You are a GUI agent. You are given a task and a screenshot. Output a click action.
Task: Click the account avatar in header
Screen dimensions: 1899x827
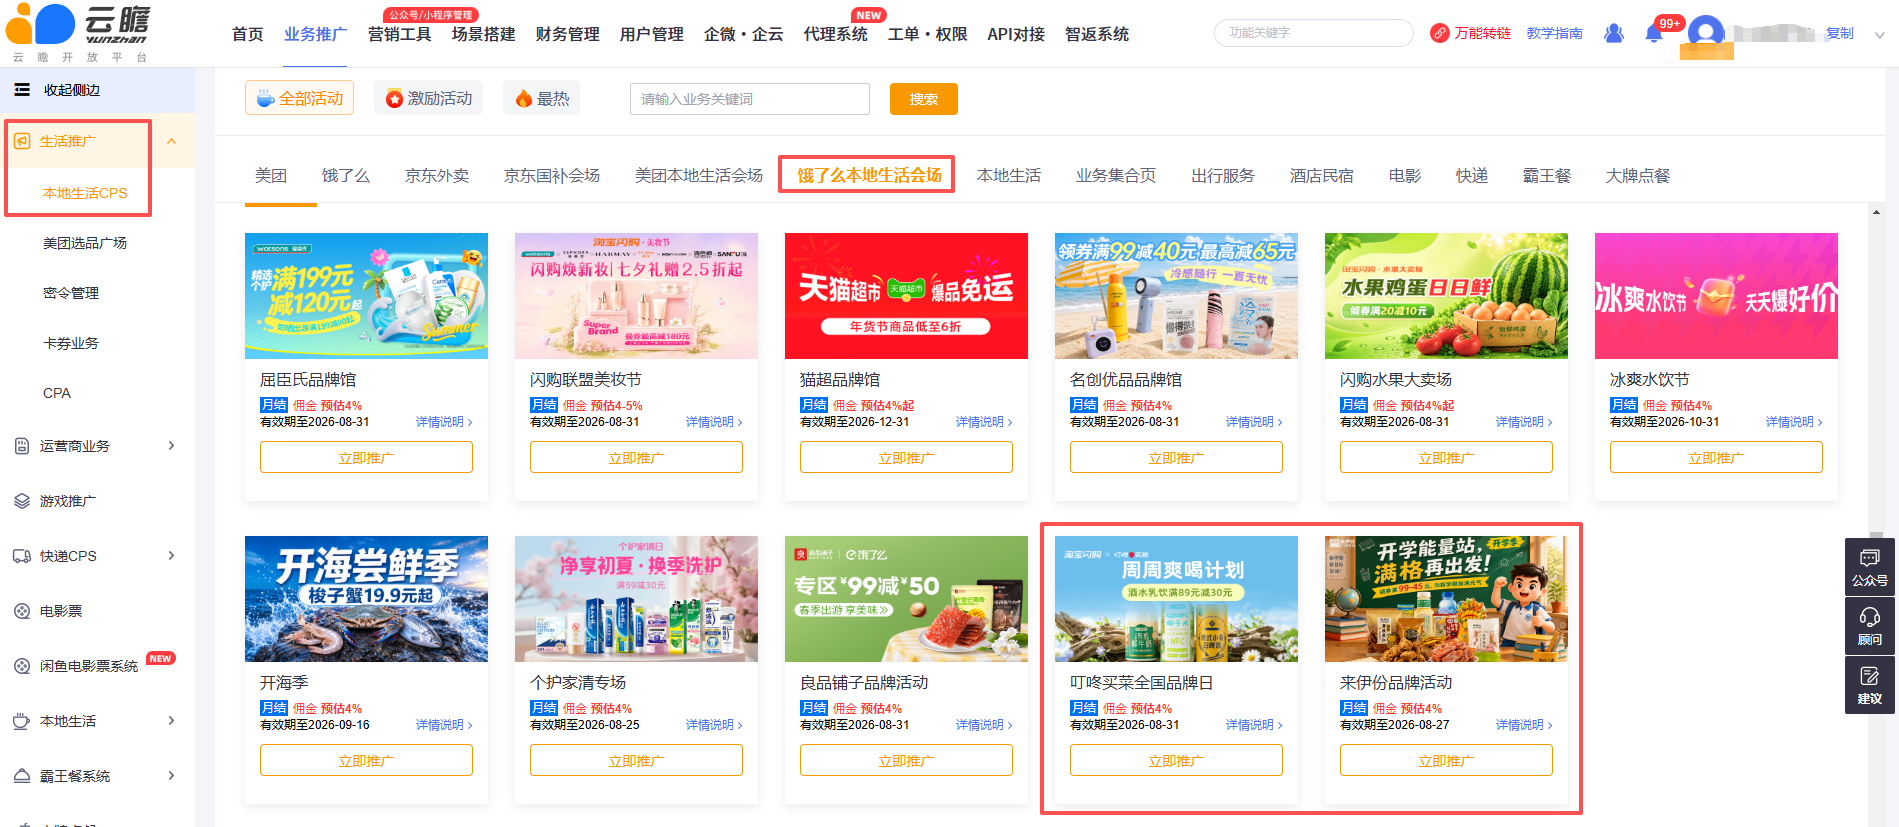(1706, 33)
